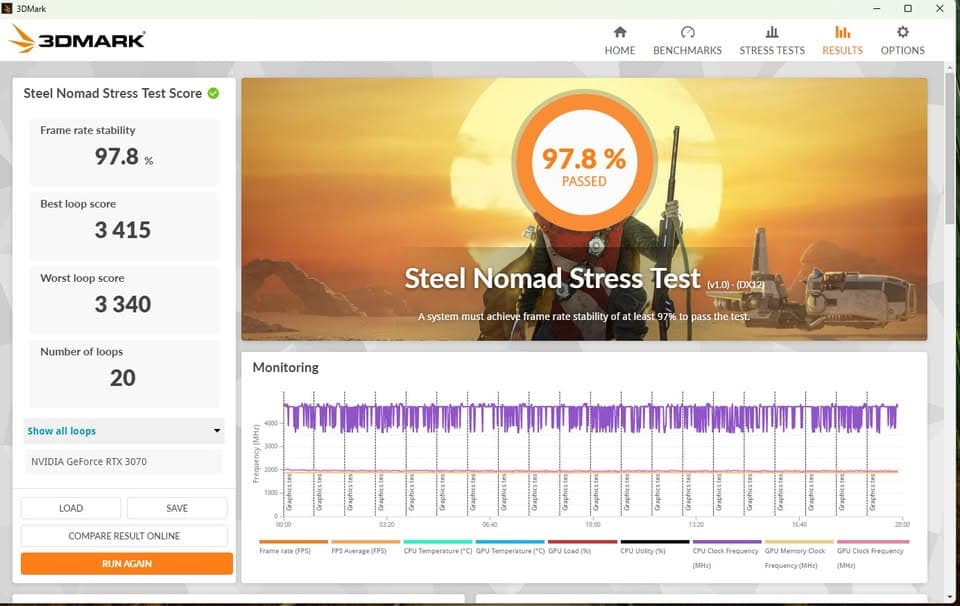Open the STRESS TESTS section
The width and height of the screenshot is (960, 606).
(771, 40)
